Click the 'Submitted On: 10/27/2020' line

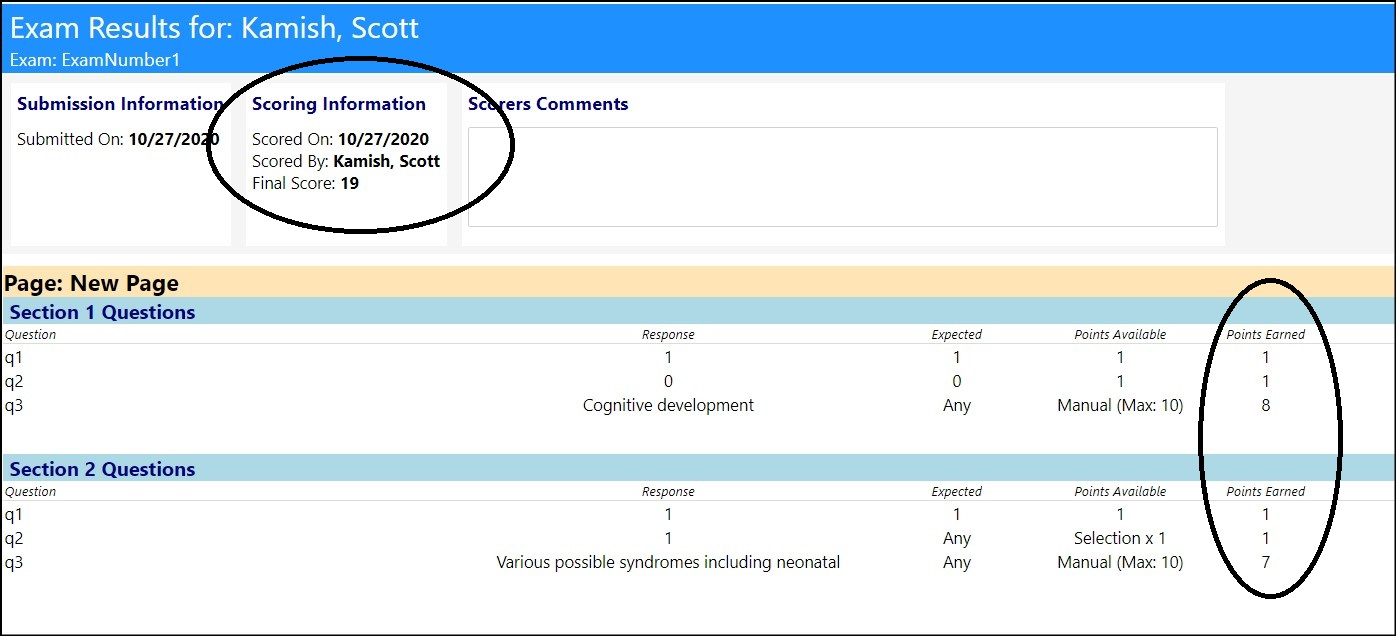coord(118,139)
